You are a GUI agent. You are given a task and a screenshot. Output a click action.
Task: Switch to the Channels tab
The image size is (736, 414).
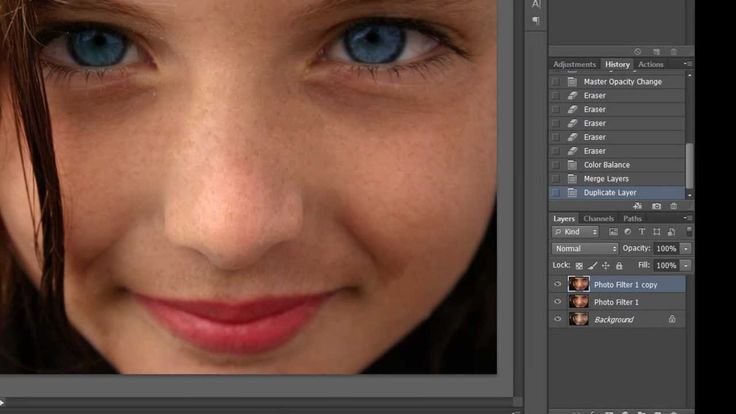coord(598,218)
